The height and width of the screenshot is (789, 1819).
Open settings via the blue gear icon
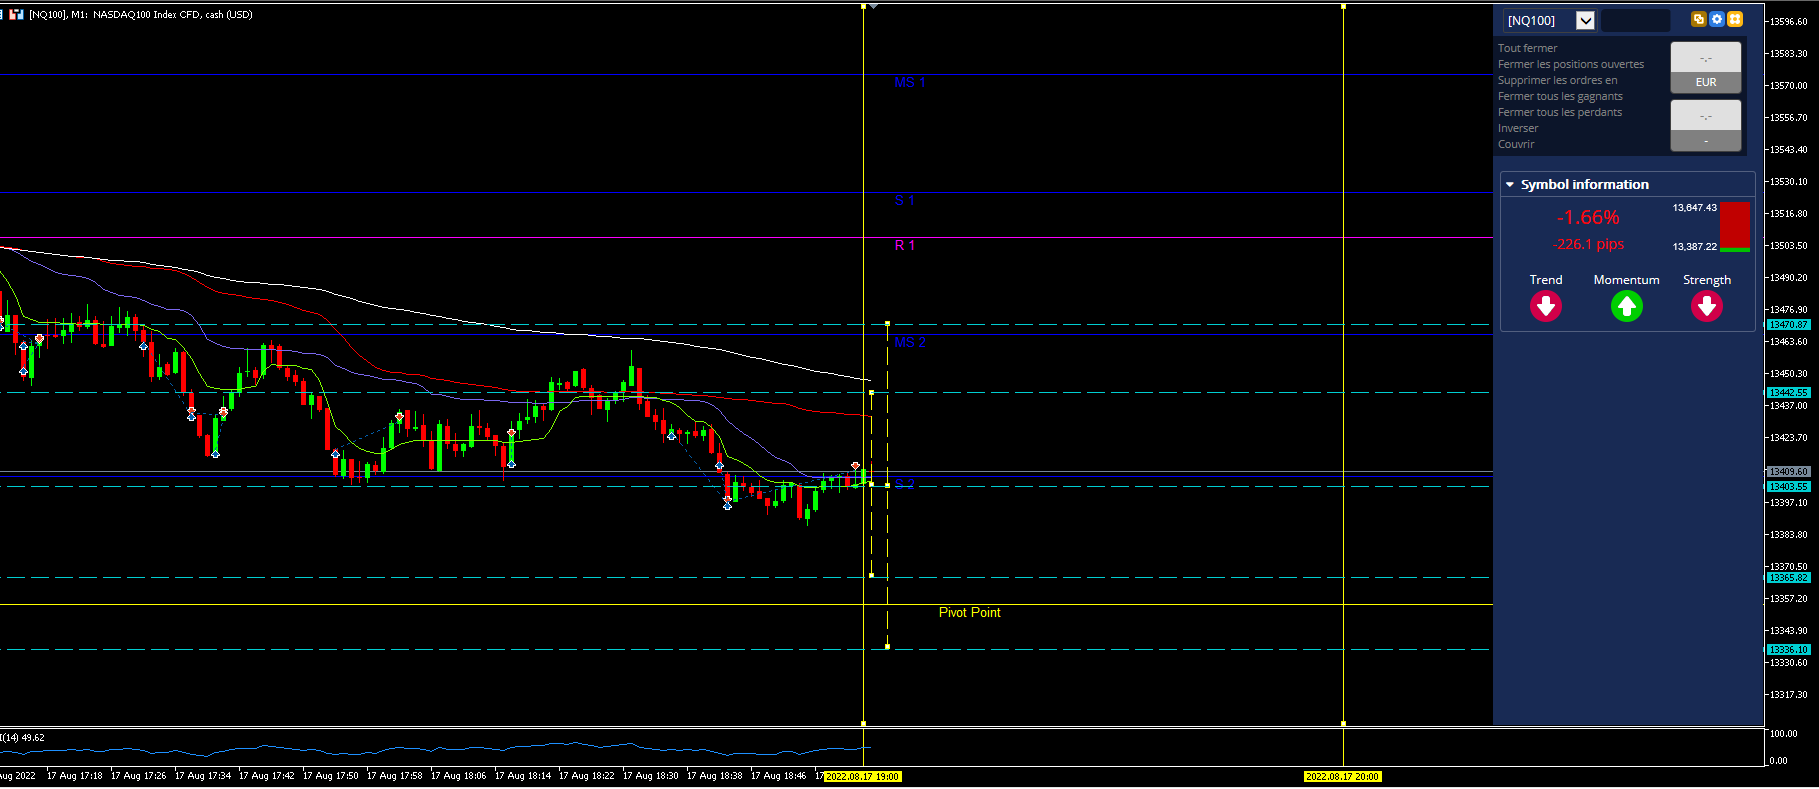(1717, 19)
